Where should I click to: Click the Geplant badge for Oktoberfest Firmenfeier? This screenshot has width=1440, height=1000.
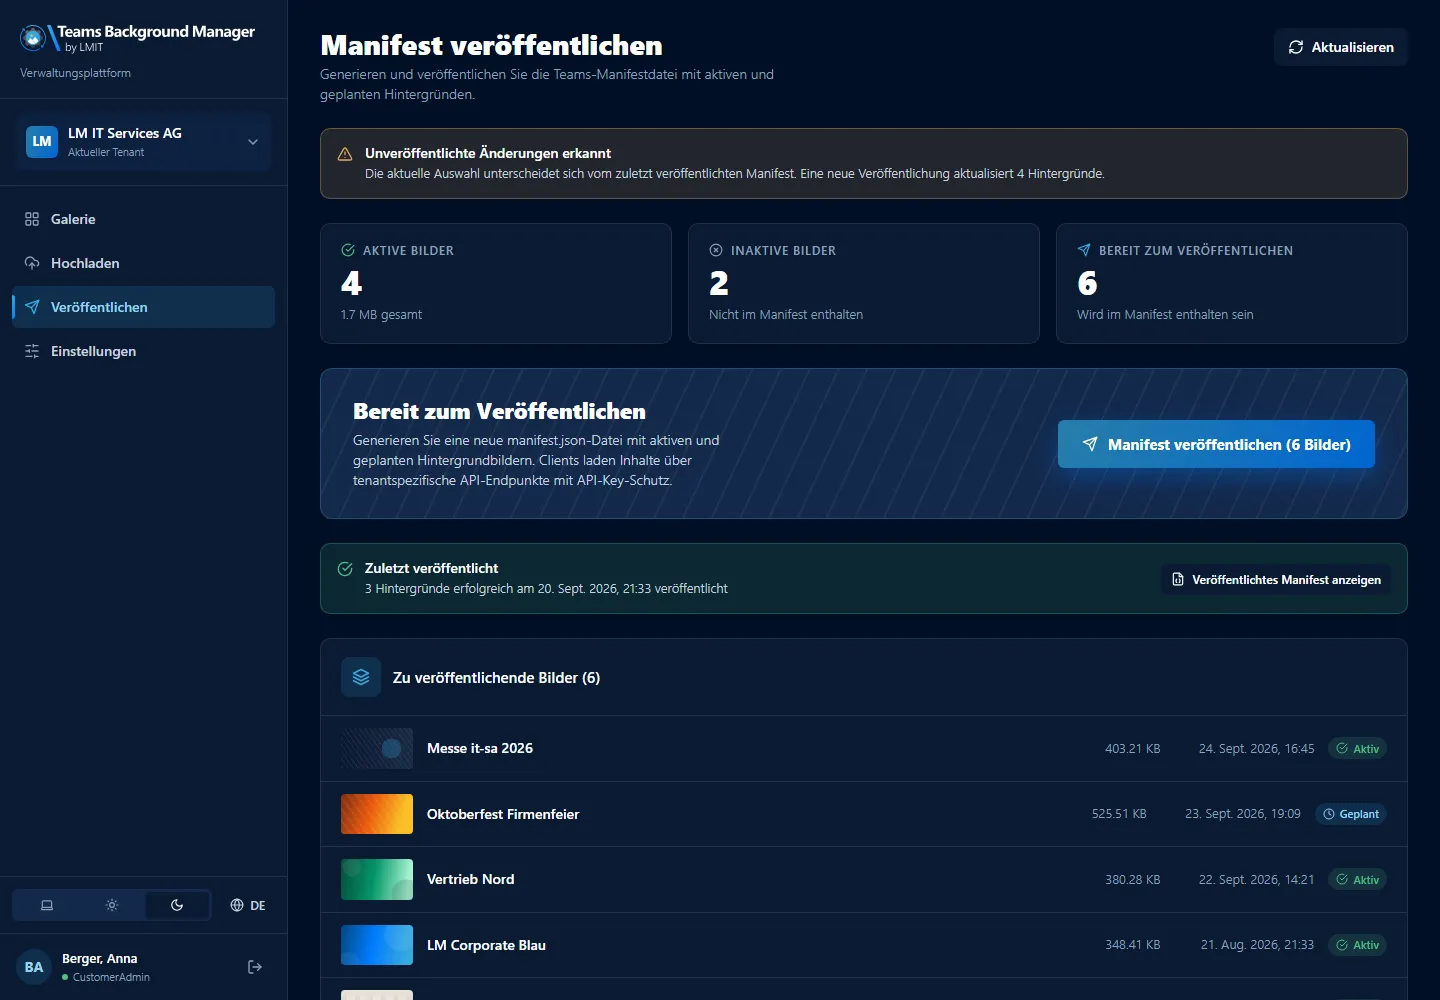1351,814
